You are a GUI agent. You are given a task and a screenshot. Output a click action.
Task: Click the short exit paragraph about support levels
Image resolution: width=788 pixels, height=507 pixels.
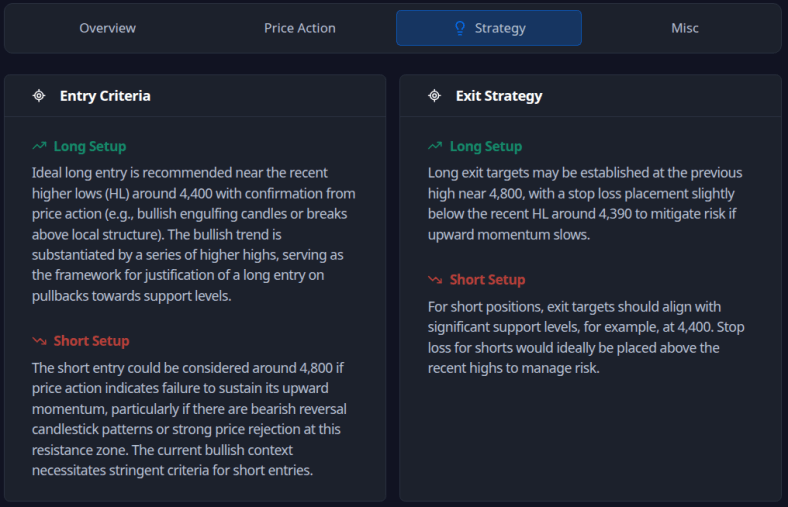point(585,337)
